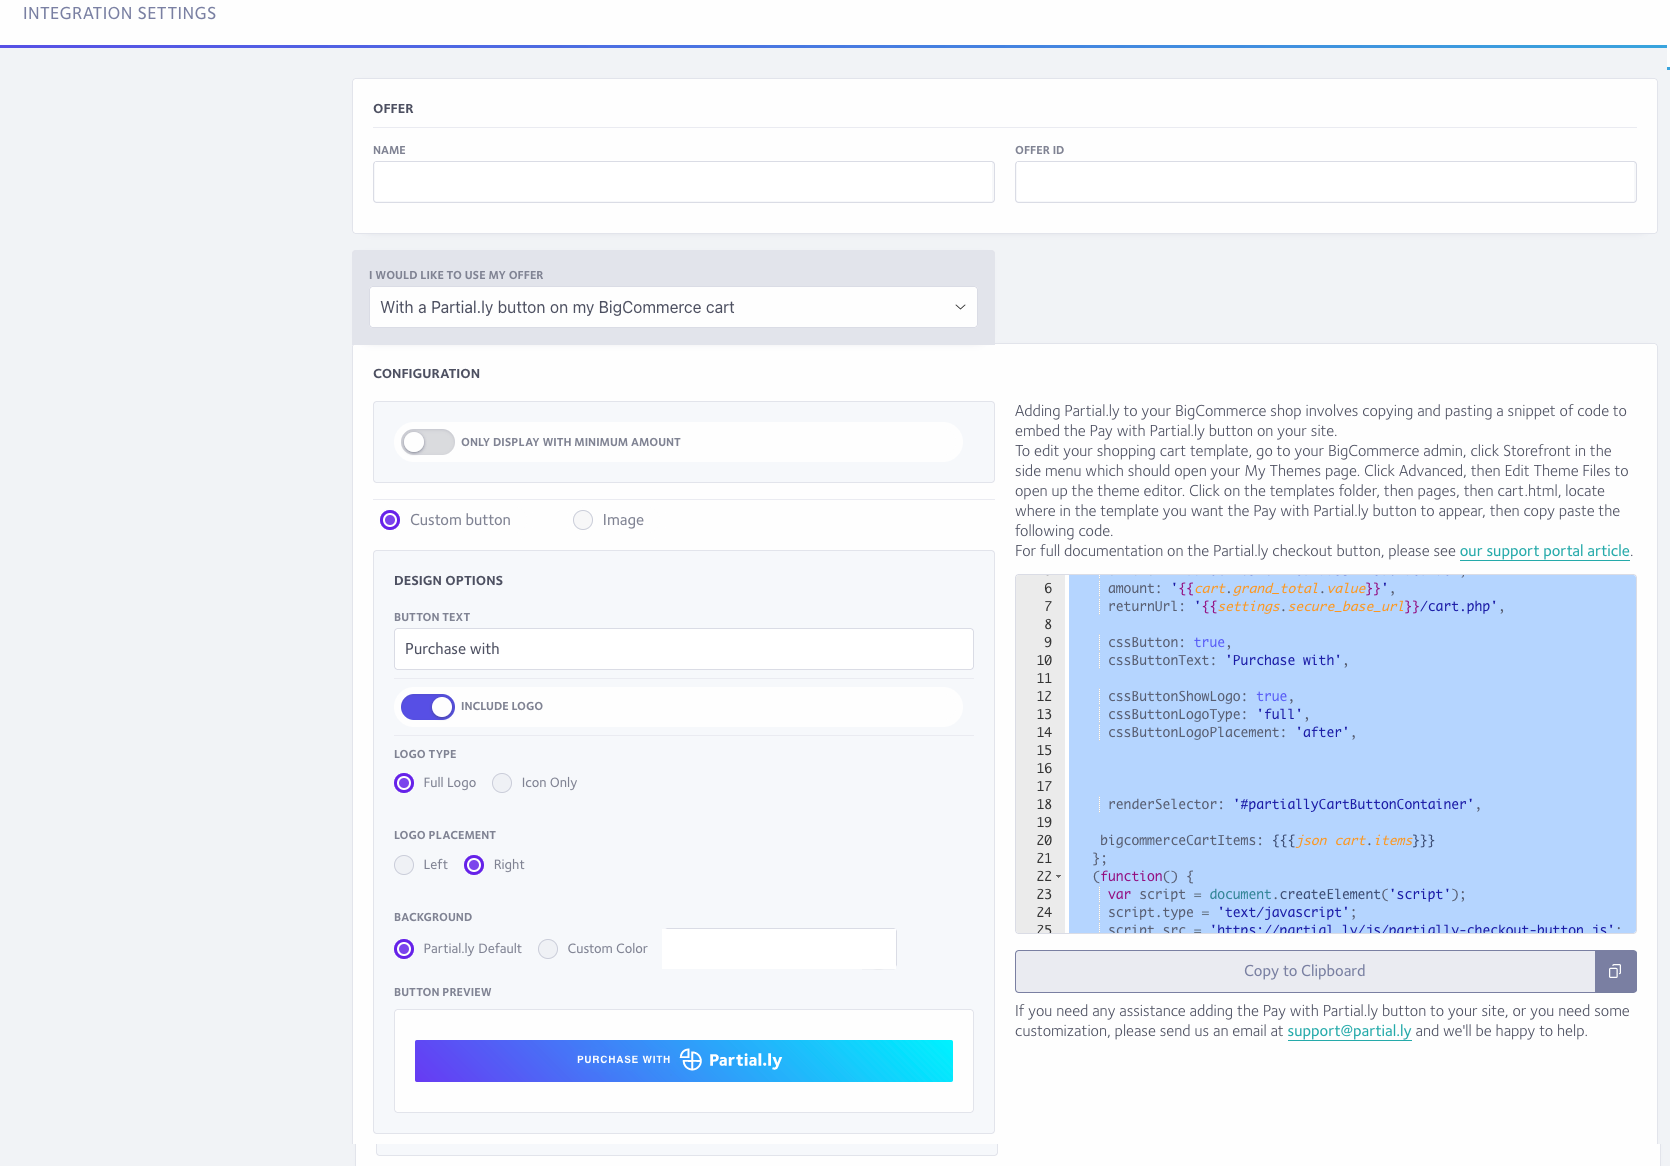
Task: Select Custom Color background option
Action: (548, 949)
